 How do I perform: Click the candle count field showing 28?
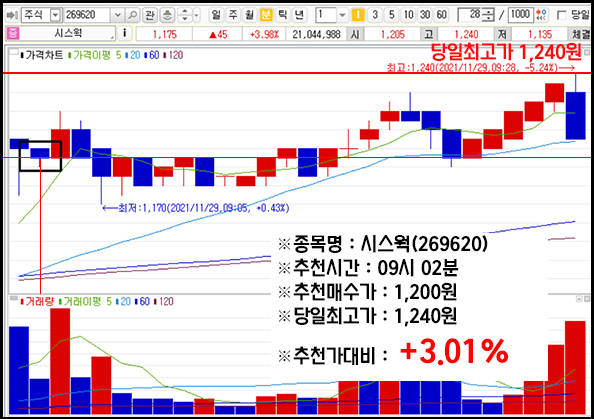coord(470,15)
